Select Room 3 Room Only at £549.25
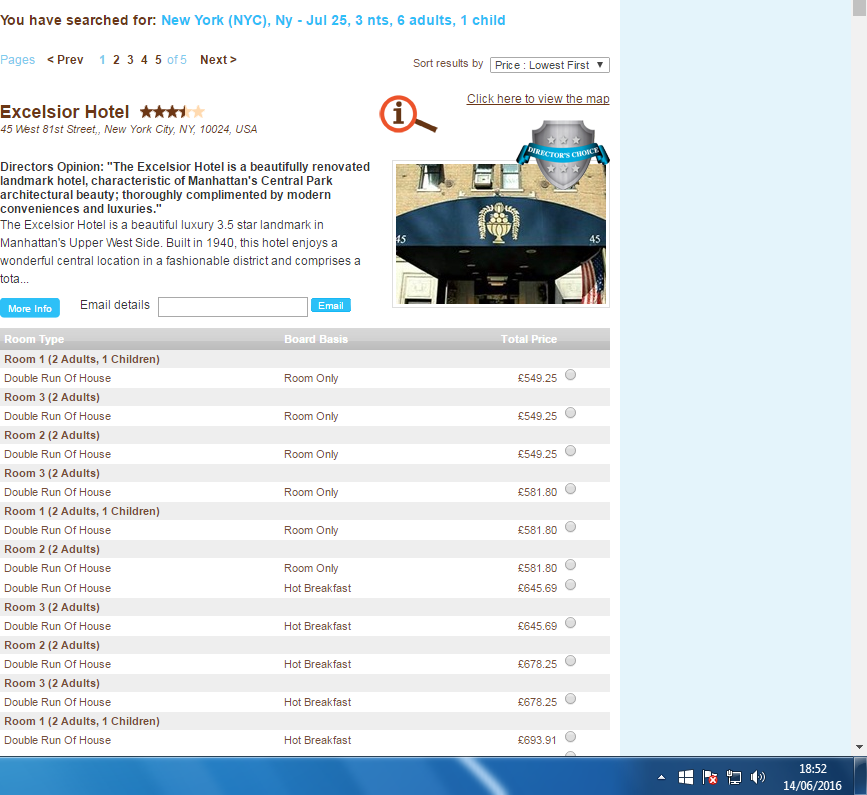 571,413
